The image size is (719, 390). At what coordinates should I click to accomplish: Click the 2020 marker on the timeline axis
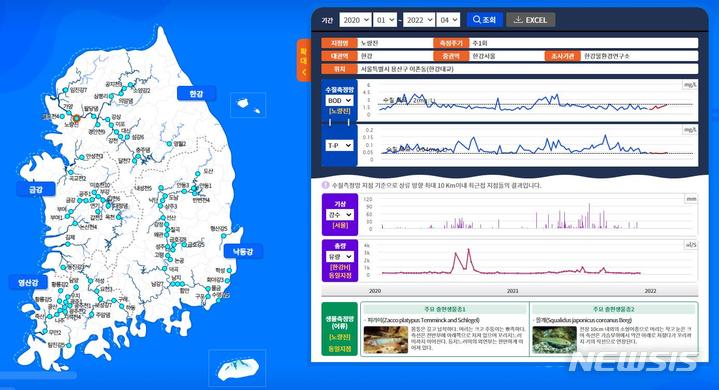pos(375,291)
